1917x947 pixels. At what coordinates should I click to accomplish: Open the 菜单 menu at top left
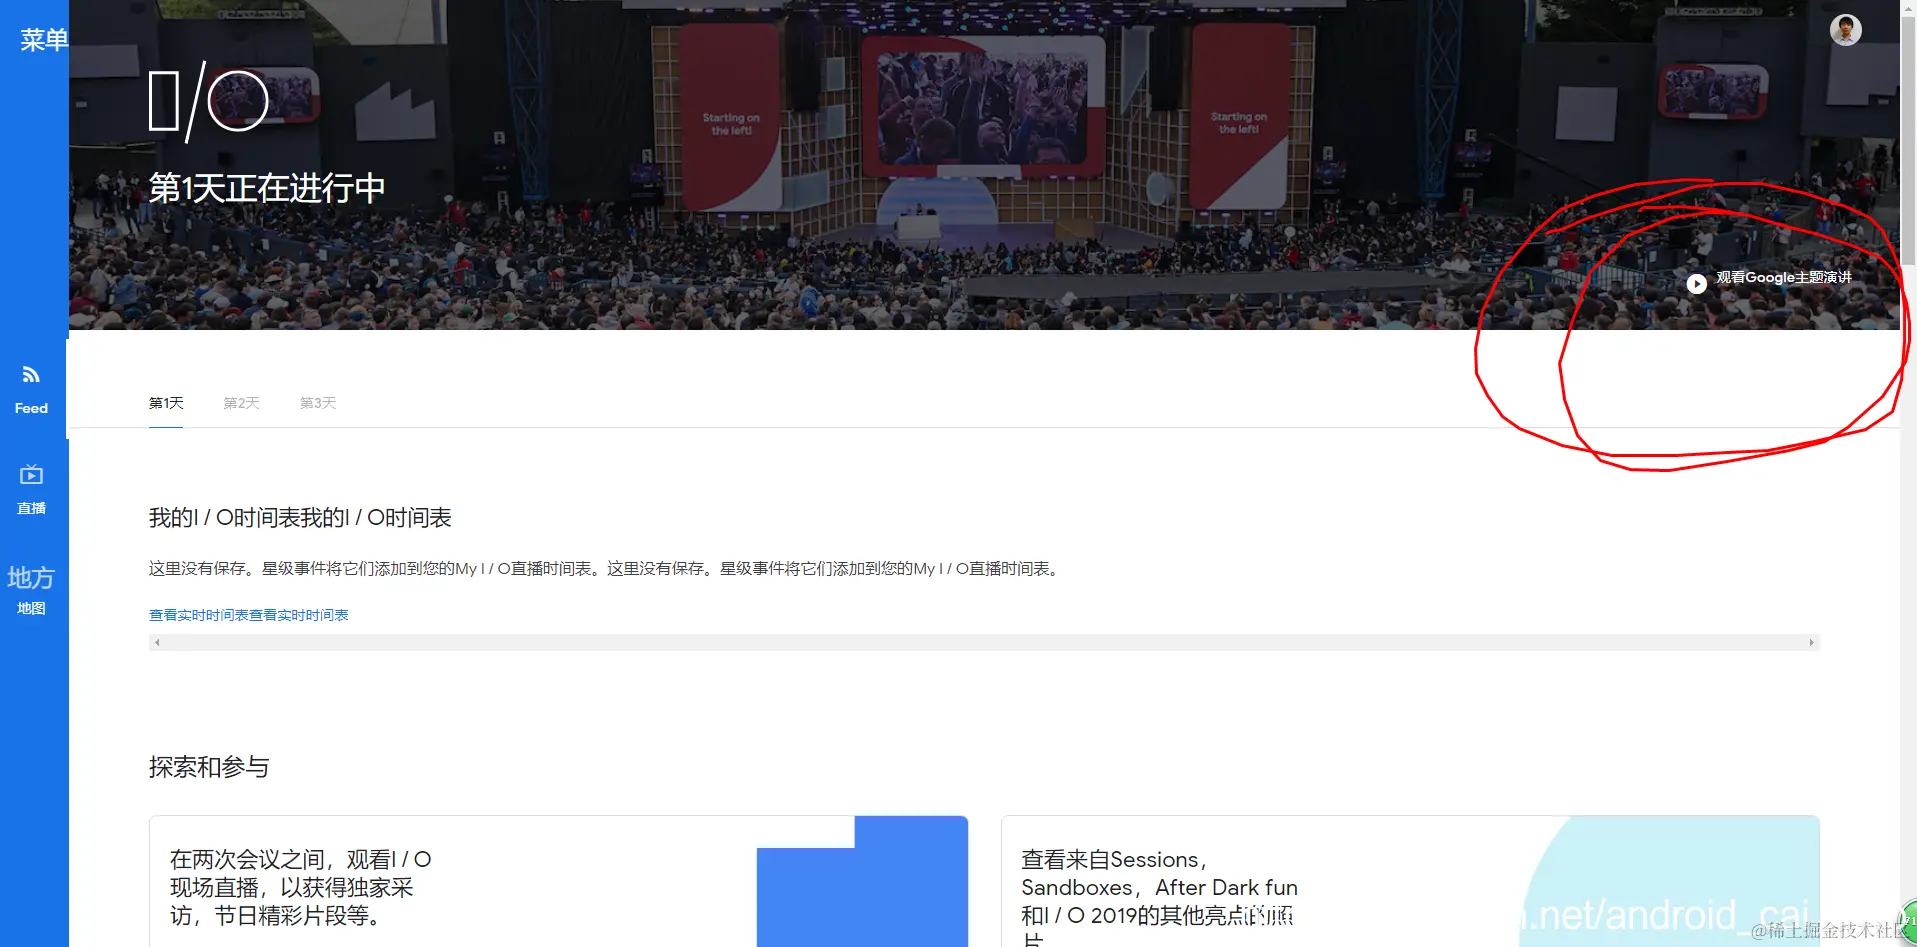click(42, 40)
